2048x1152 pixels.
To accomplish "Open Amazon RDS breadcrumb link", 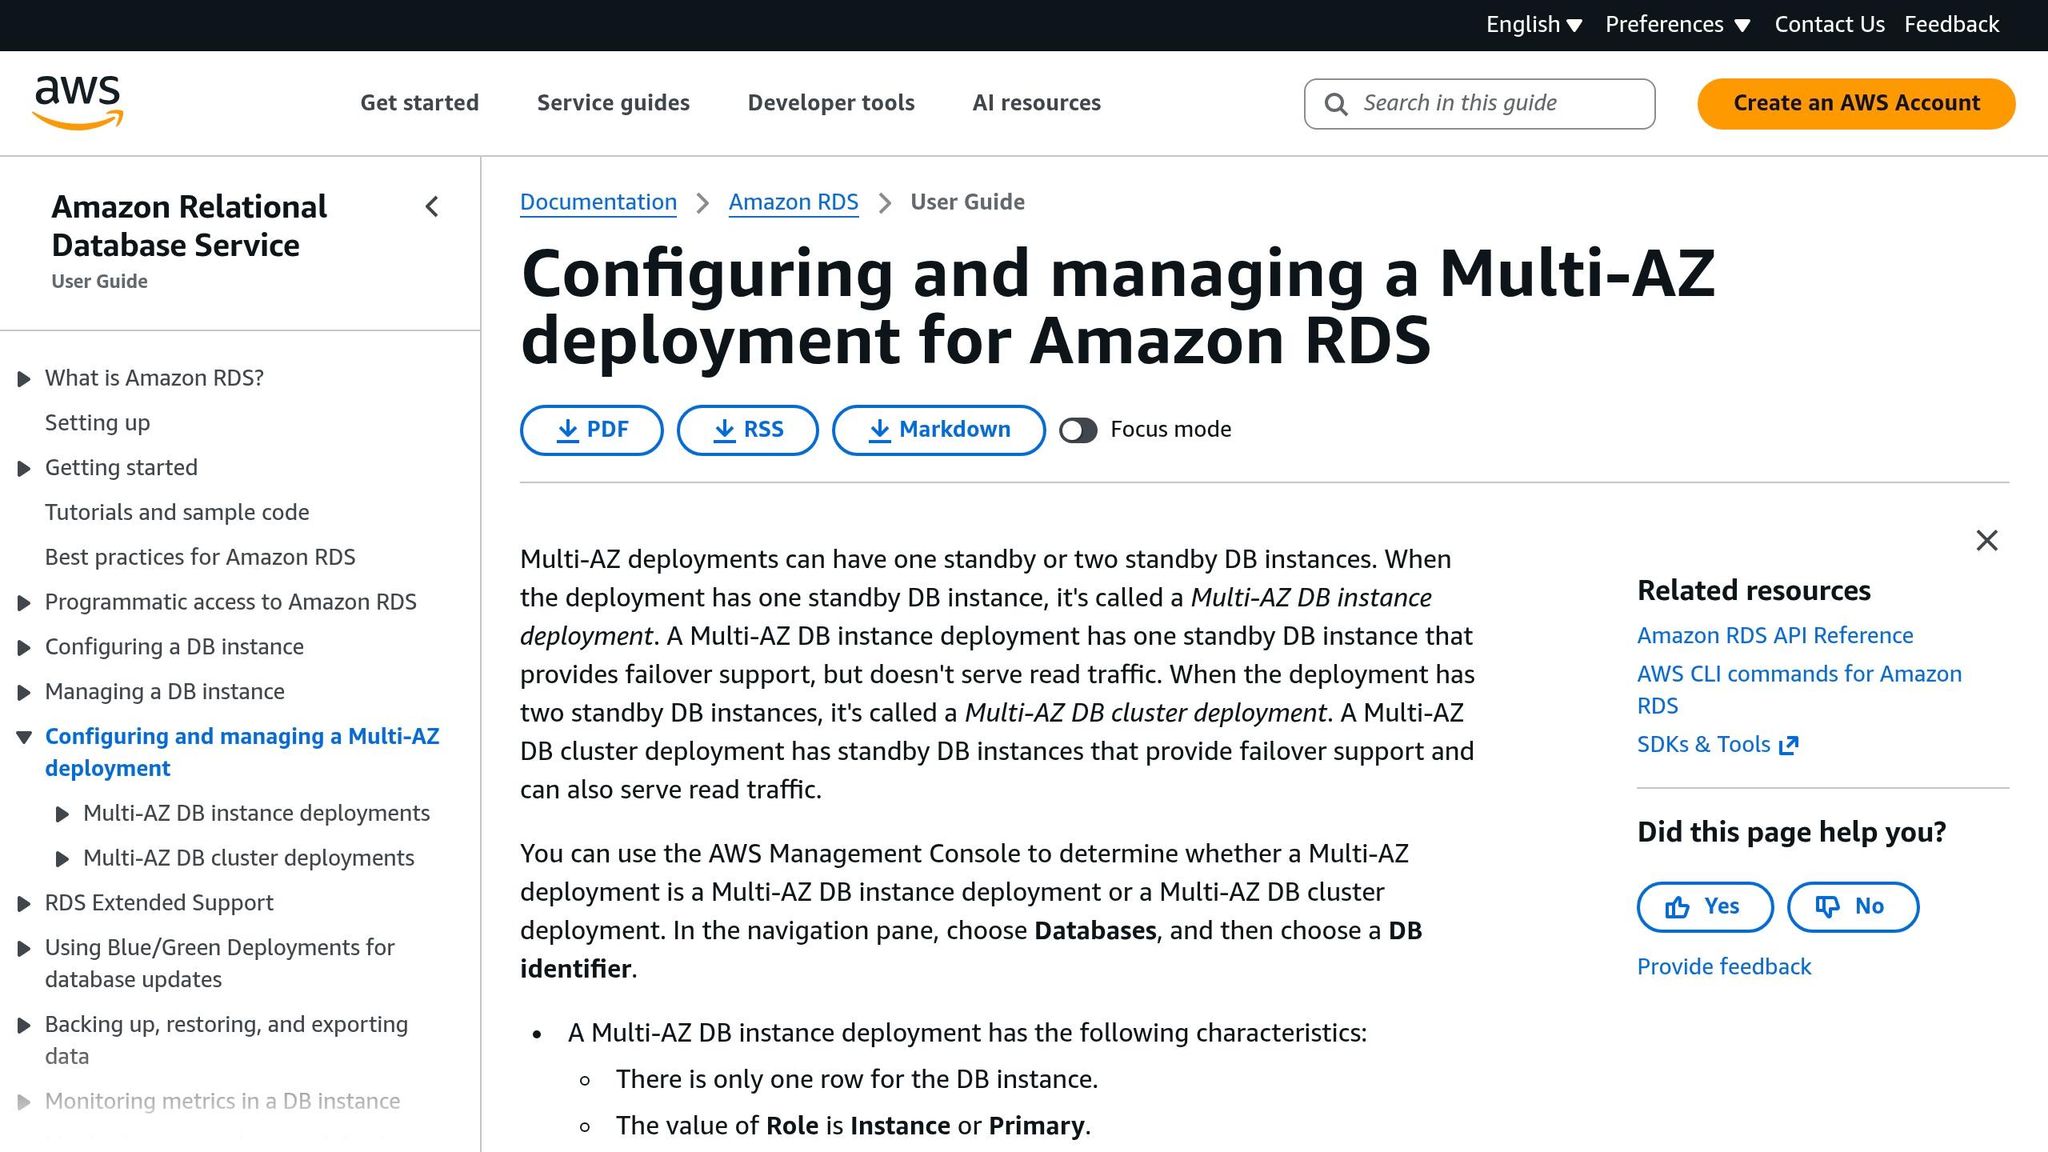I will [x=793, y=203].
